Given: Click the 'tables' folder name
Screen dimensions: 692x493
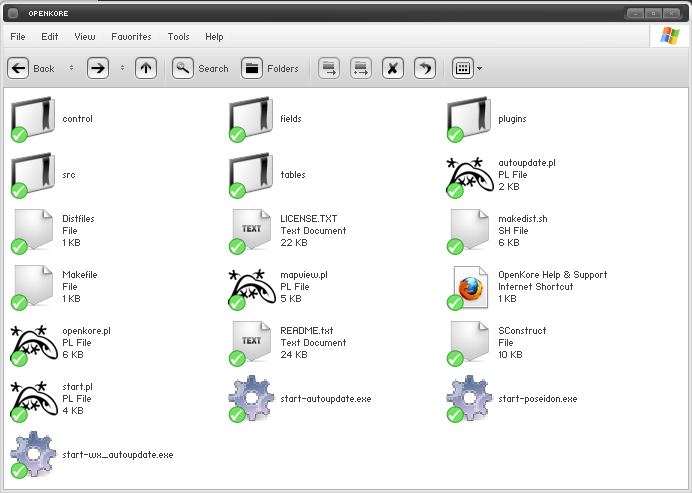Looking at the screenshot, I should [x=293, y=175].
